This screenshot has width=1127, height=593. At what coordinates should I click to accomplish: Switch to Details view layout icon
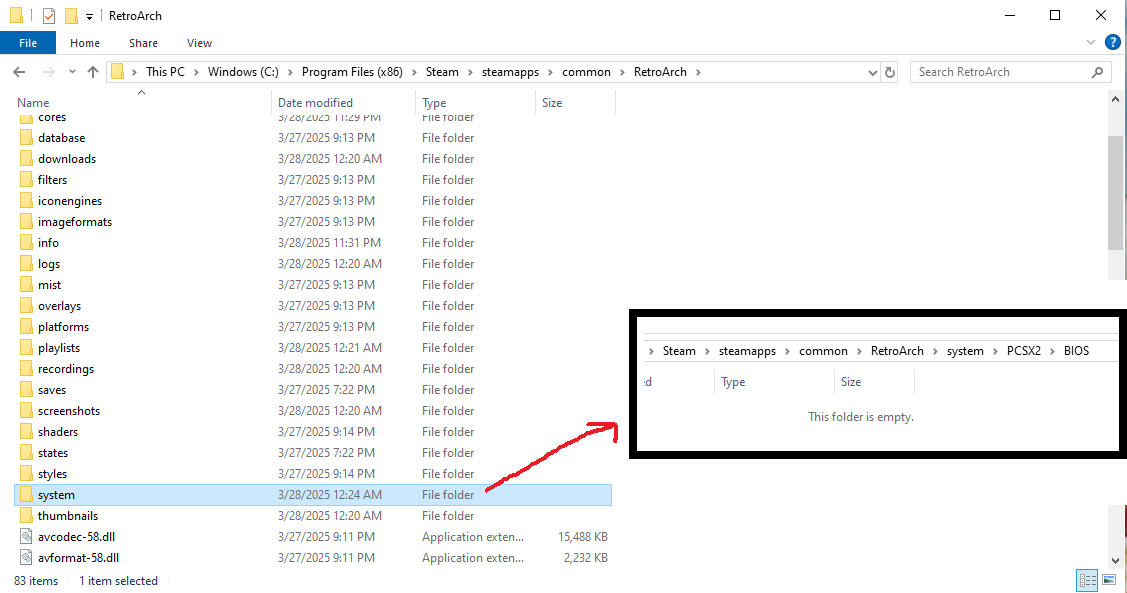click(x=1087, y=580)
